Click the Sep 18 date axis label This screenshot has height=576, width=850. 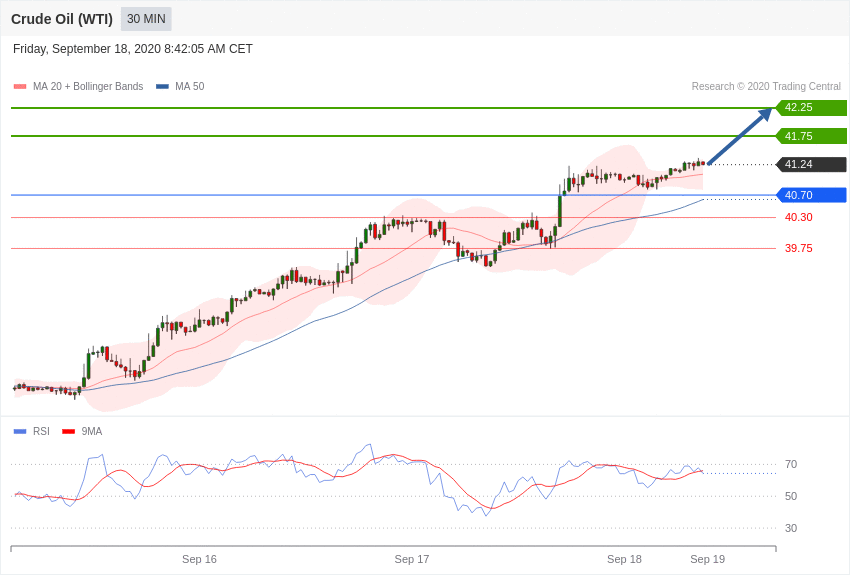tap(624, 559)
